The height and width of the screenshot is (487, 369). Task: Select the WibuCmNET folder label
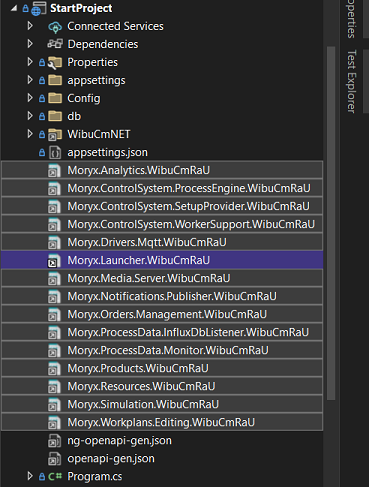coord(99,134)
